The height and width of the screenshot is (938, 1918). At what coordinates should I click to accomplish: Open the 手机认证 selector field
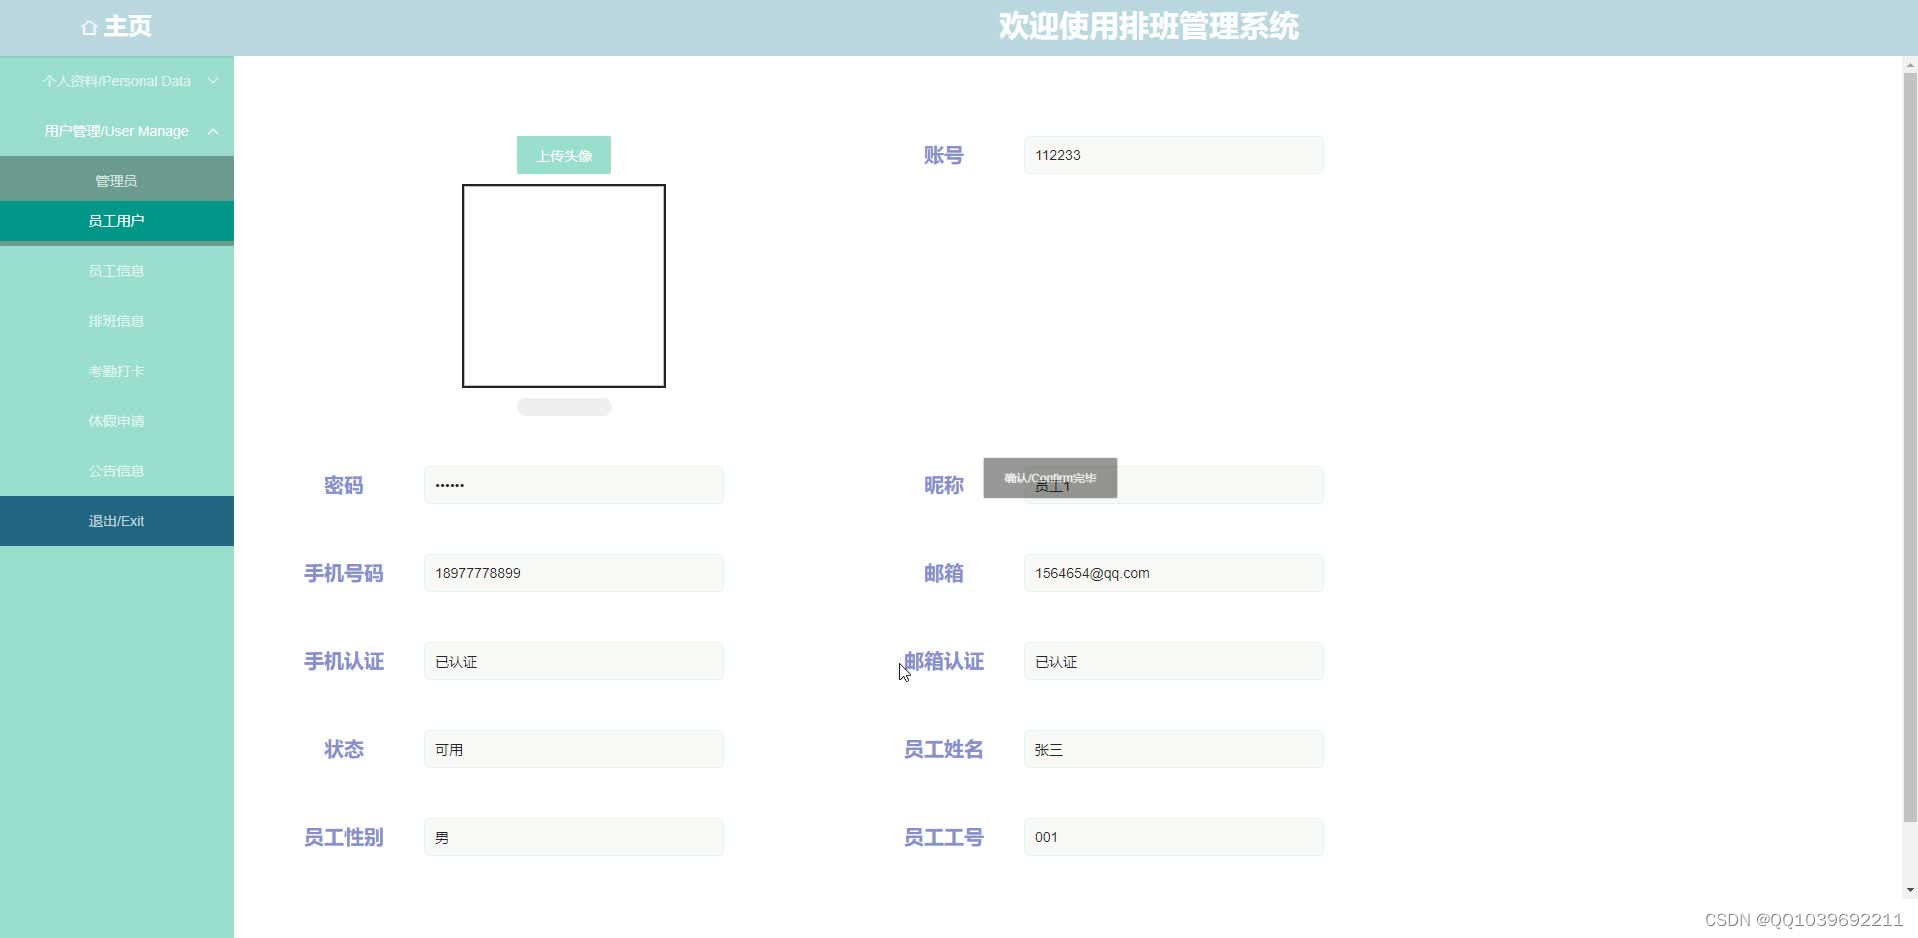pyautogui.click(x=574, y=661)
